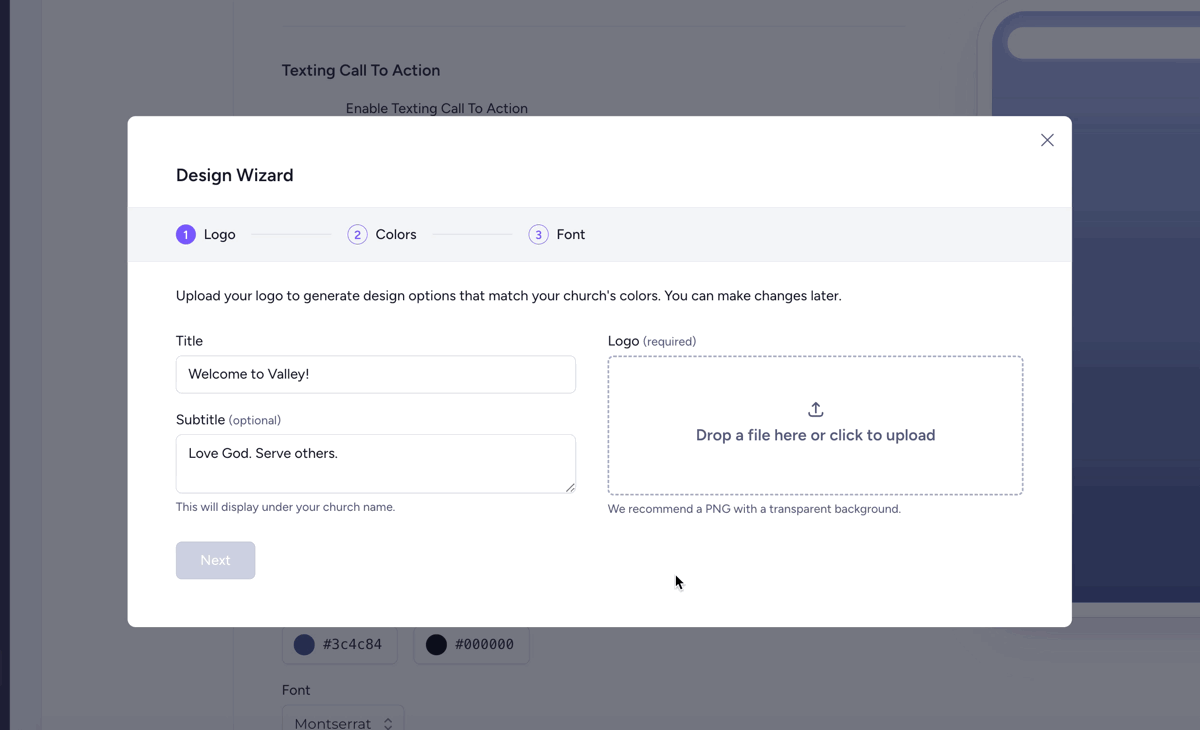Click the #3c4c84 color circle icon
This screenshot has width=1200, height=730.
click(304, 644)
